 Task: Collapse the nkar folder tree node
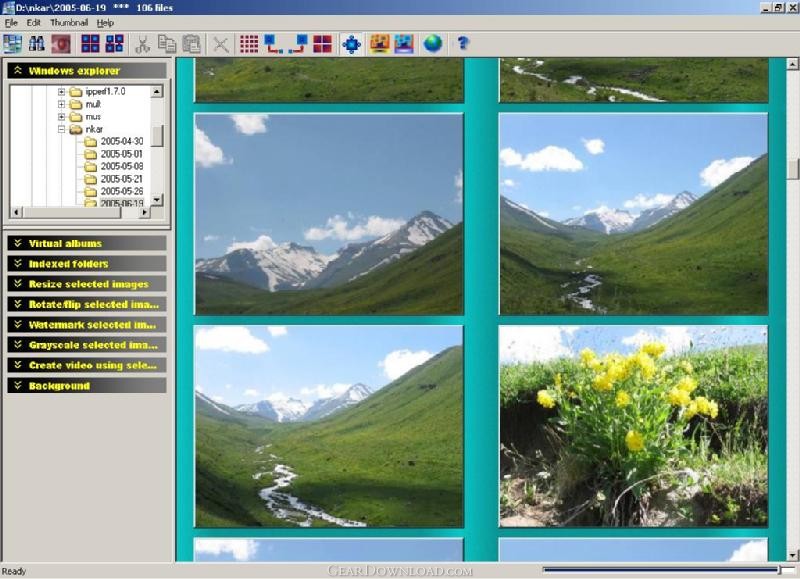(x=61, y=130)
